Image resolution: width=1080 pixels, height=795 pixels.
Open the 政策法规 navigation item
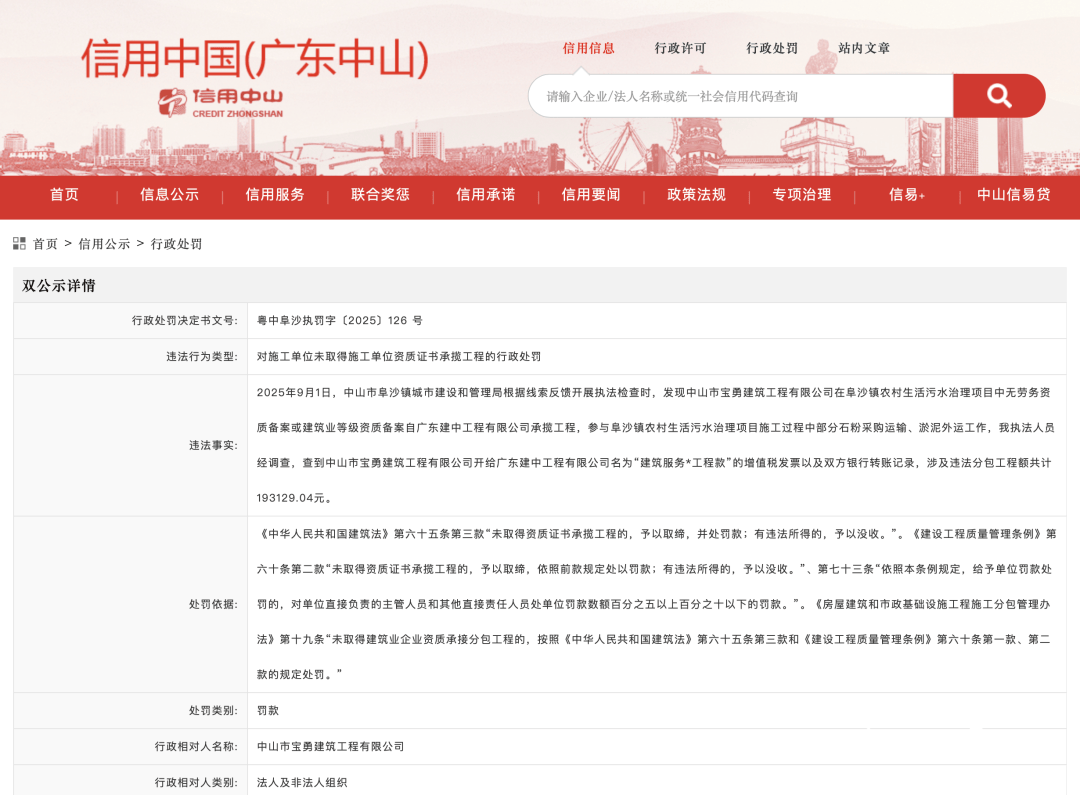coord(697,195)
